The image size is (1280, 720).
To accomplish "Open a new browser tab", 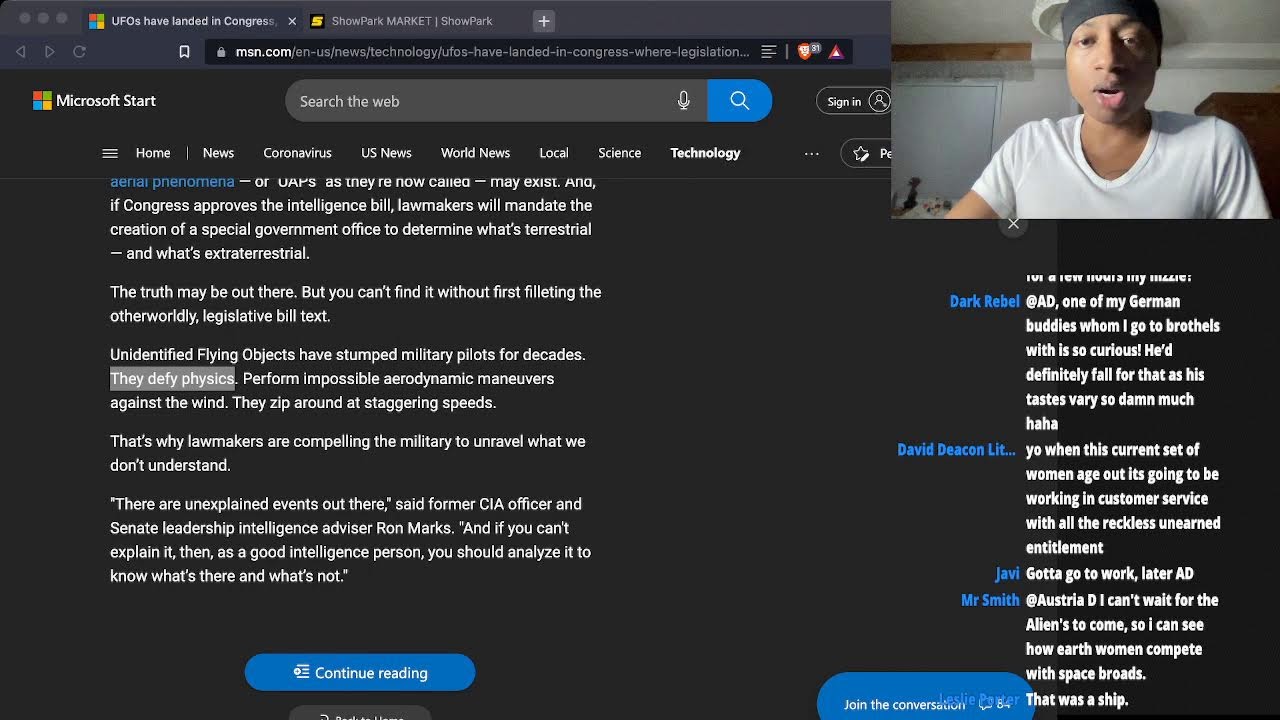I will click(544, 20).
